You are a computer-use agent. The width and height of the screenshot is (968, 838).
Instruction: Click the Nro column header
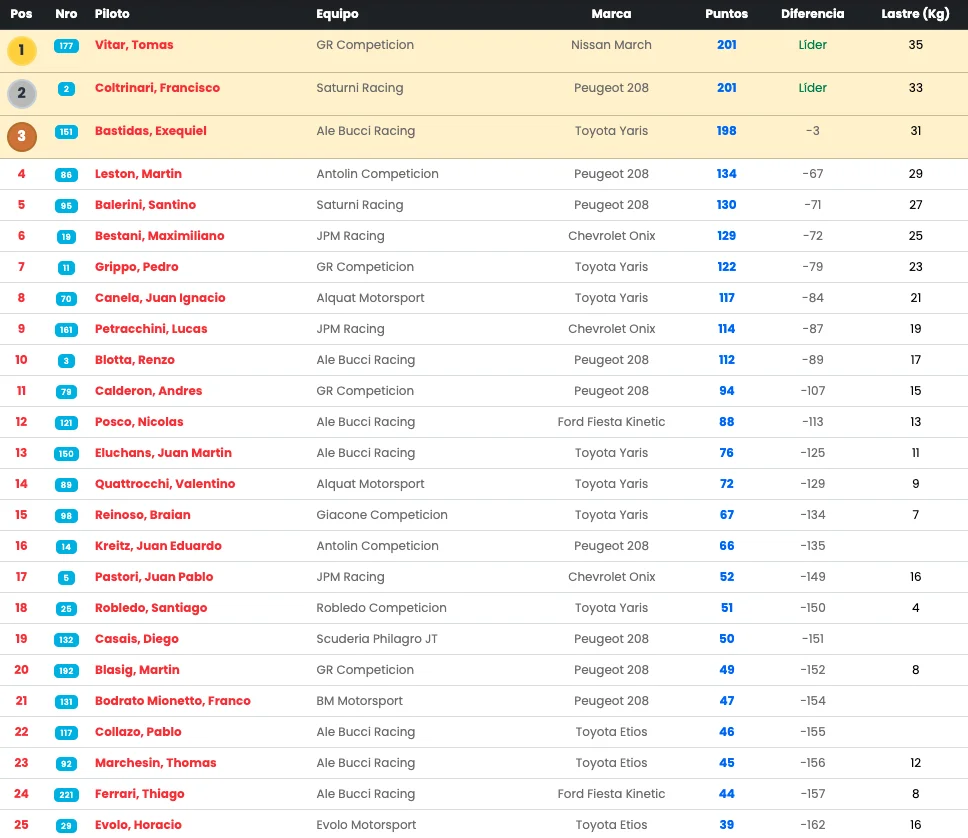pyautogui.click(x=66, y=14)
